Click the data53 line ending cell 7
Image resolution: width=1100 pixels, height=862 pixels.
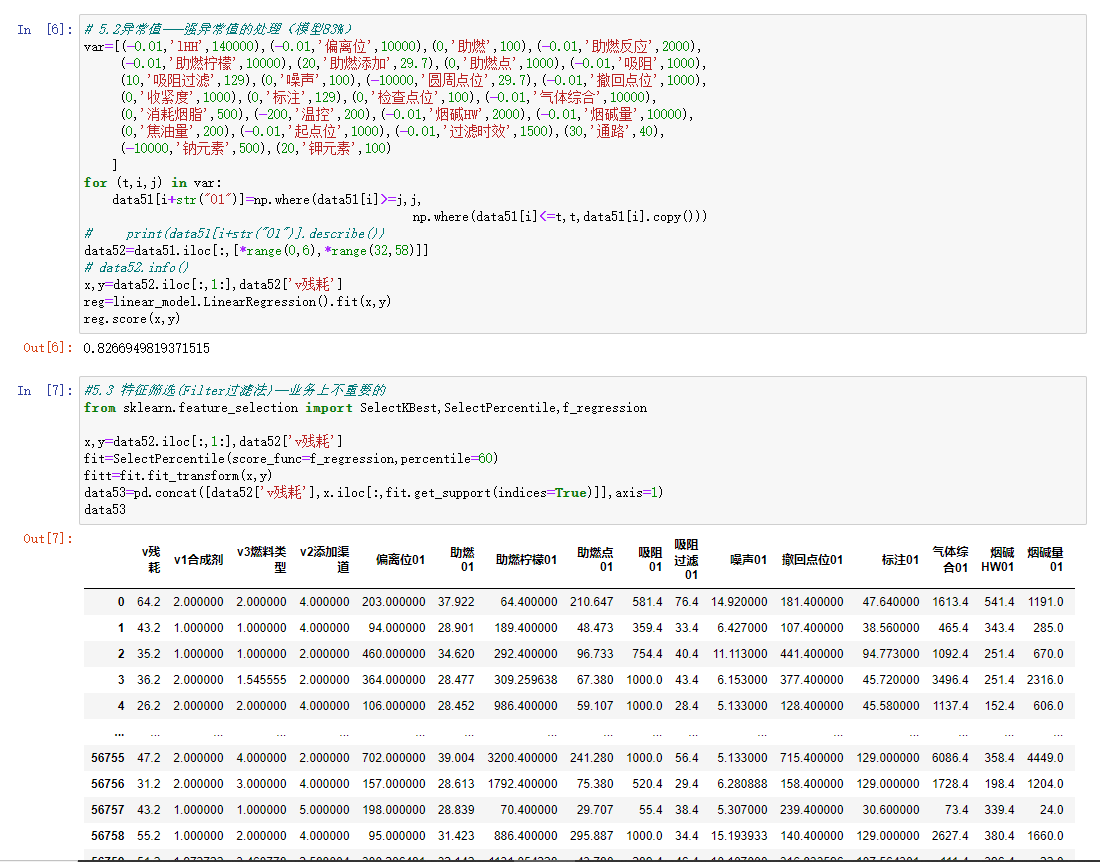pyautogui.click(x=105, y=510)
